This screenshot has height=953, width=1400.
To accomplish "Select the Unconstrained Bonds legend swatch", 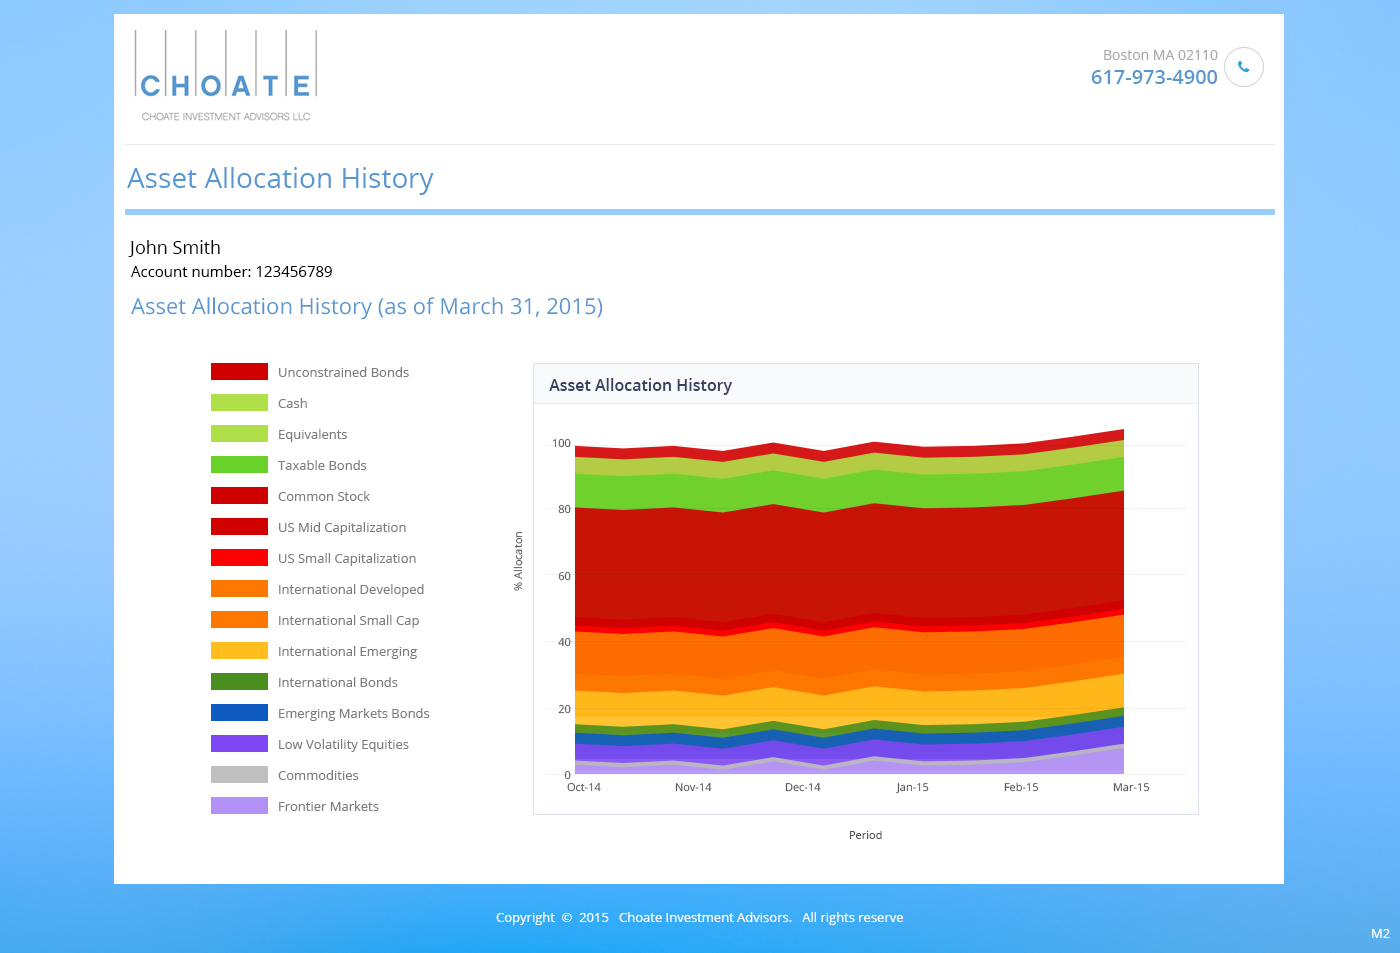I will click(x=239, y=371).
